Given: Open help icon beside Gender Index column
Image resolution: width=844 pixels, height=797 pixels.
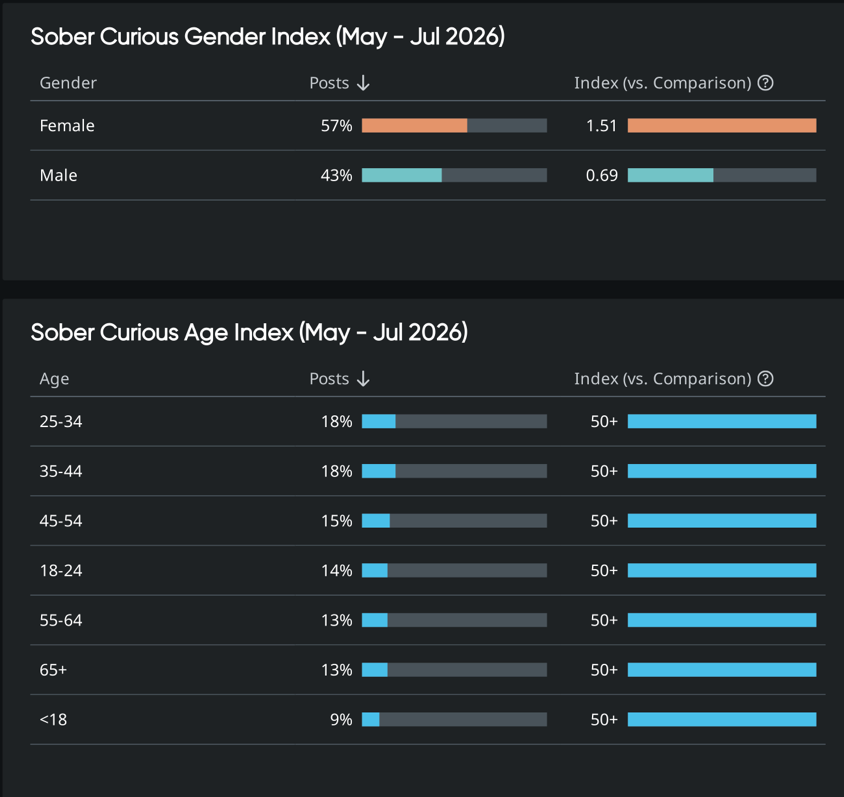Looking at the screenshot, I should (x=765, y=83).
